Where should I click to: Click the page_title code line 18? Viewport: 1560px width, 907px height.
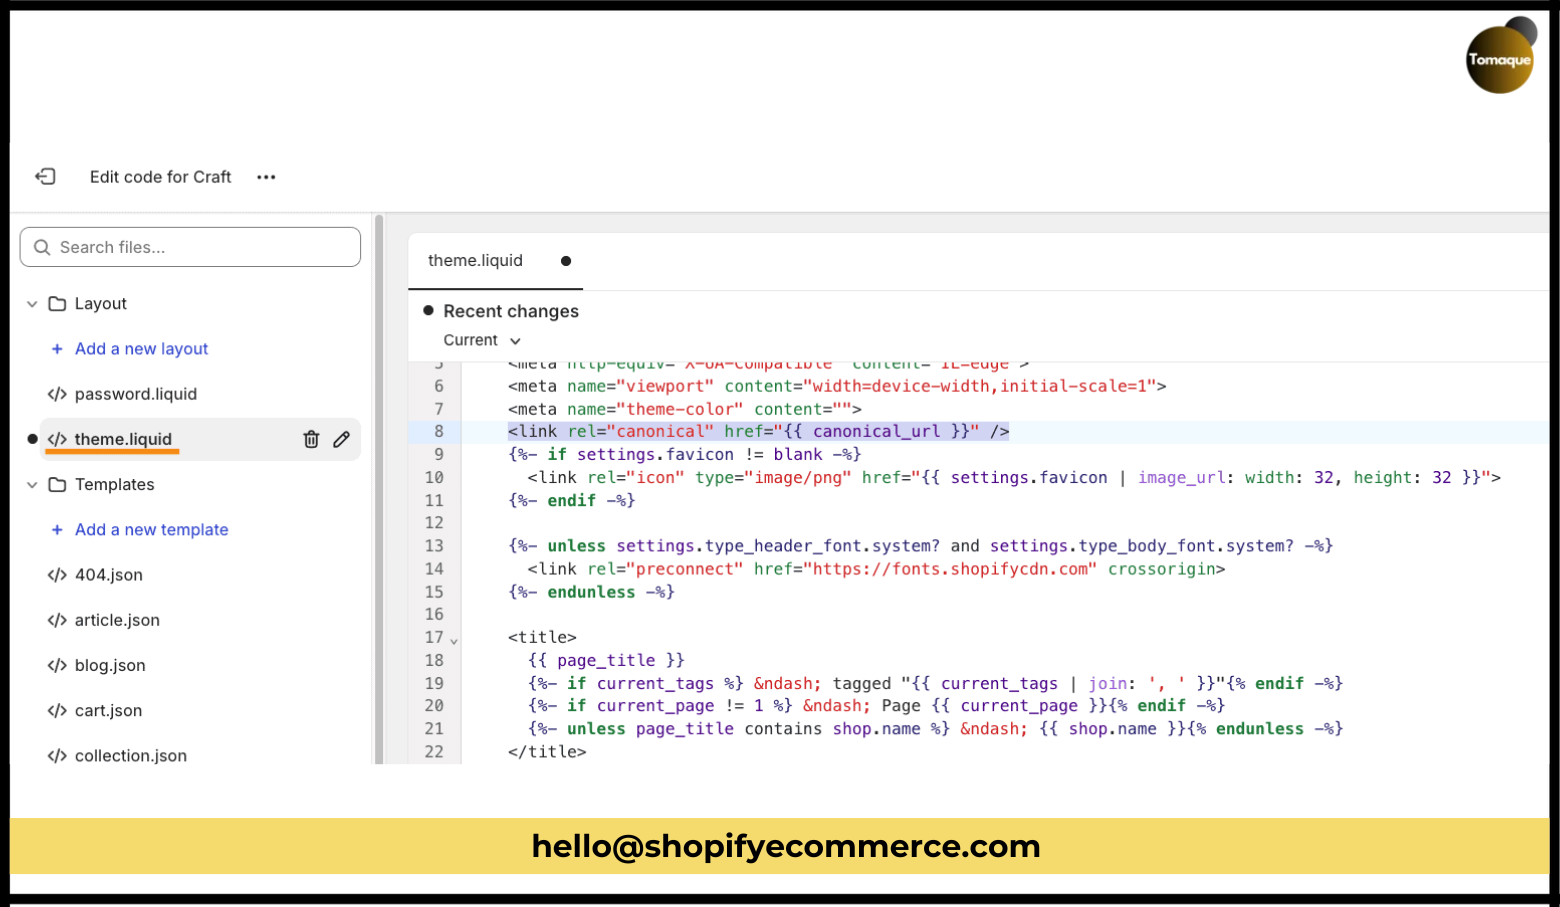pyautogui.click(x=606, y=661)
